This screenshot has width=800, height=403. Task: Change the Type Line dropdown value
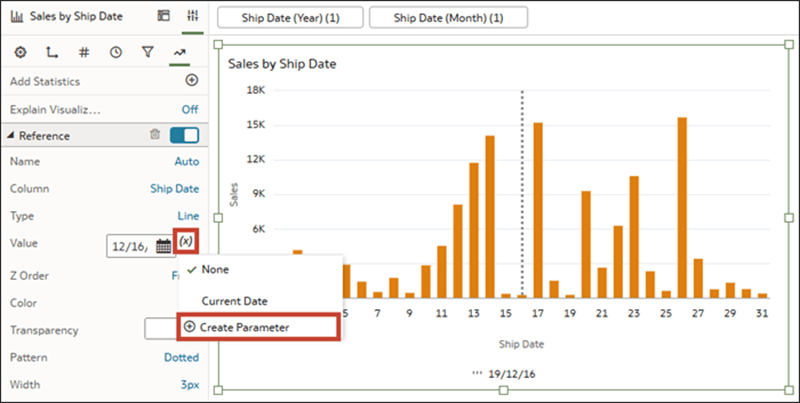(x=188, y=216)
